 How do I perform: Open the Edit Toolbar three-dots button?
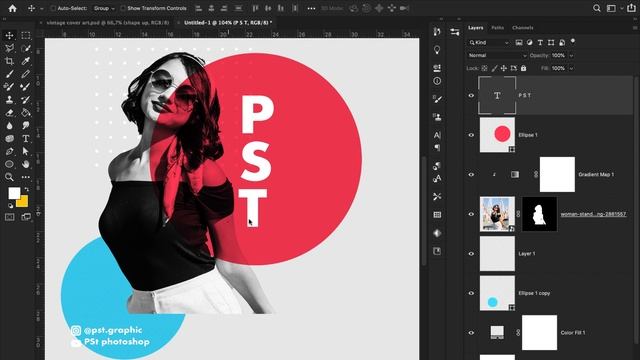tap(26, 177)
